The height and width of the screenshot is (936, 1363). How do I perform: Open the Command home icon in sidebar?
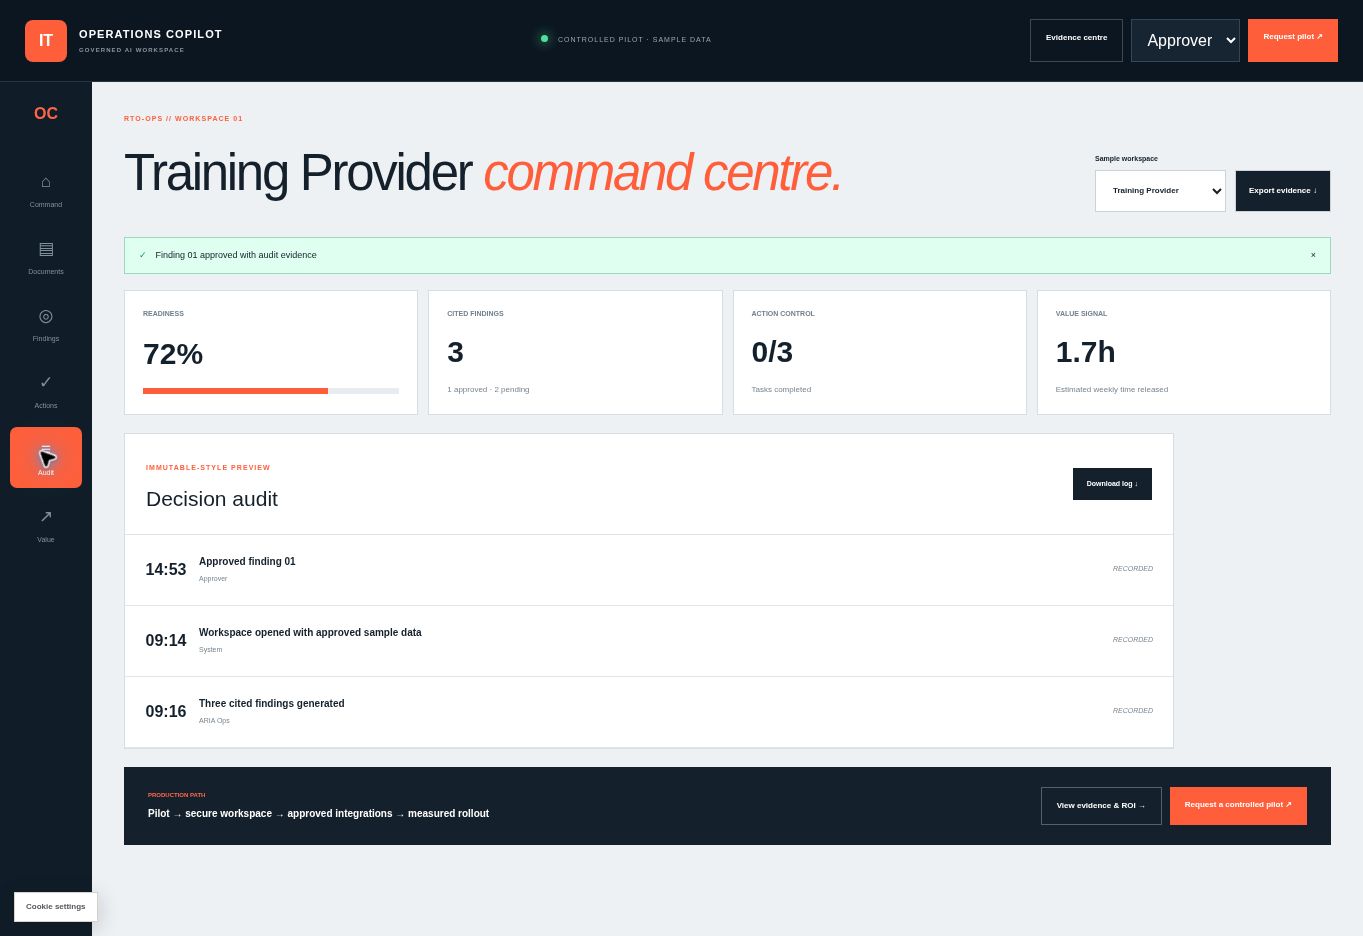tap(46, 182)
